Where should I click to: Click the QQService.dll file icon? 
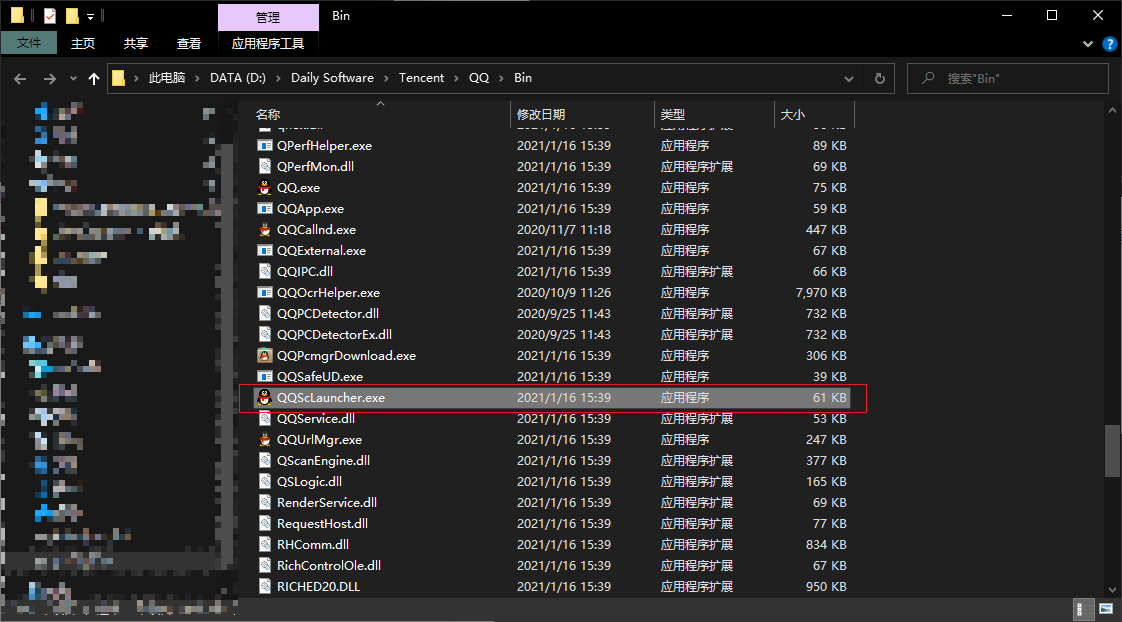click(x=265, y=419)
